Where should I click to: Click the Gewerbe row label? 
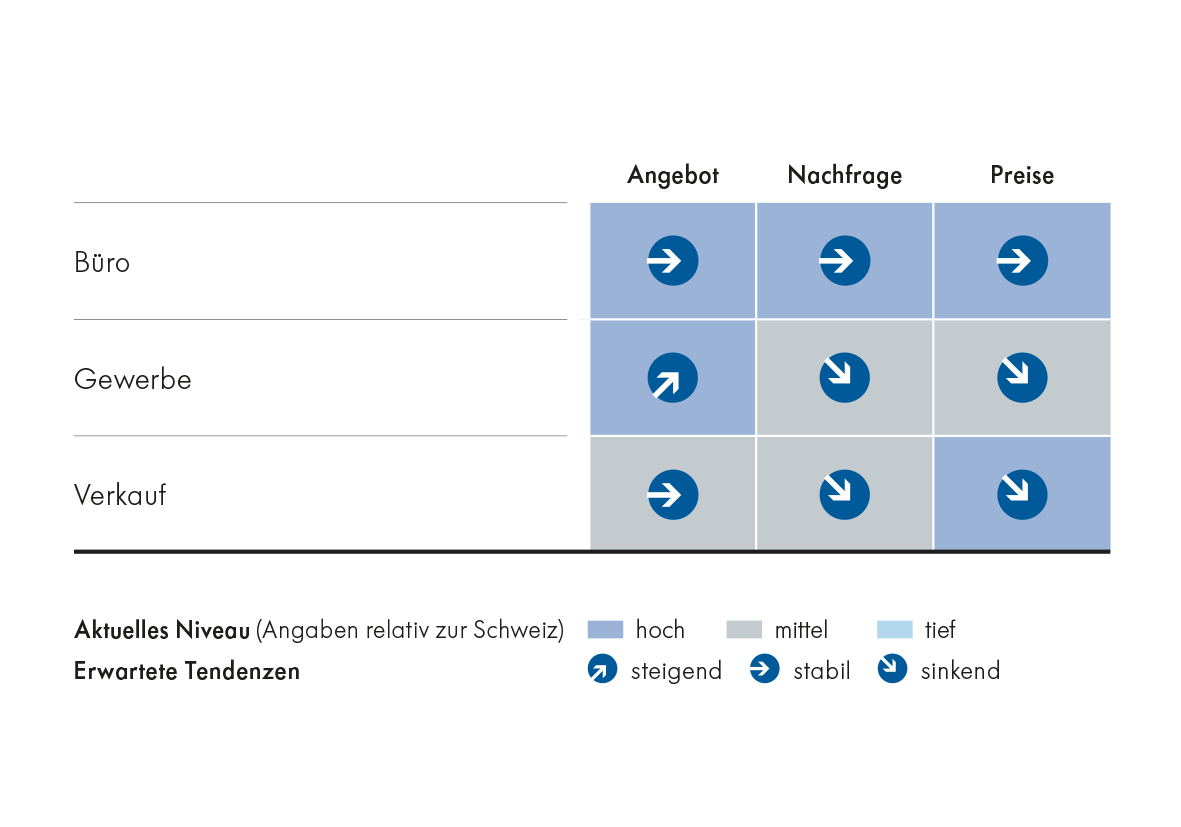(132, 380)
